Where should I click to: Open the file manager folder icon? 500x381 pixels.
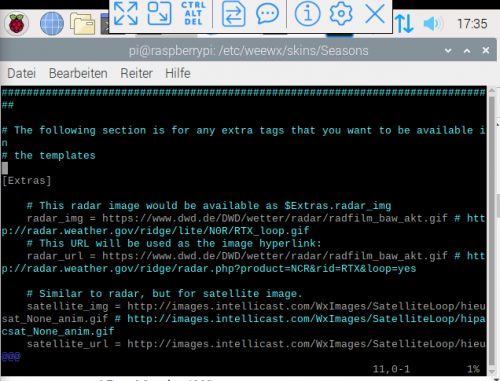(x=82, y=24)
